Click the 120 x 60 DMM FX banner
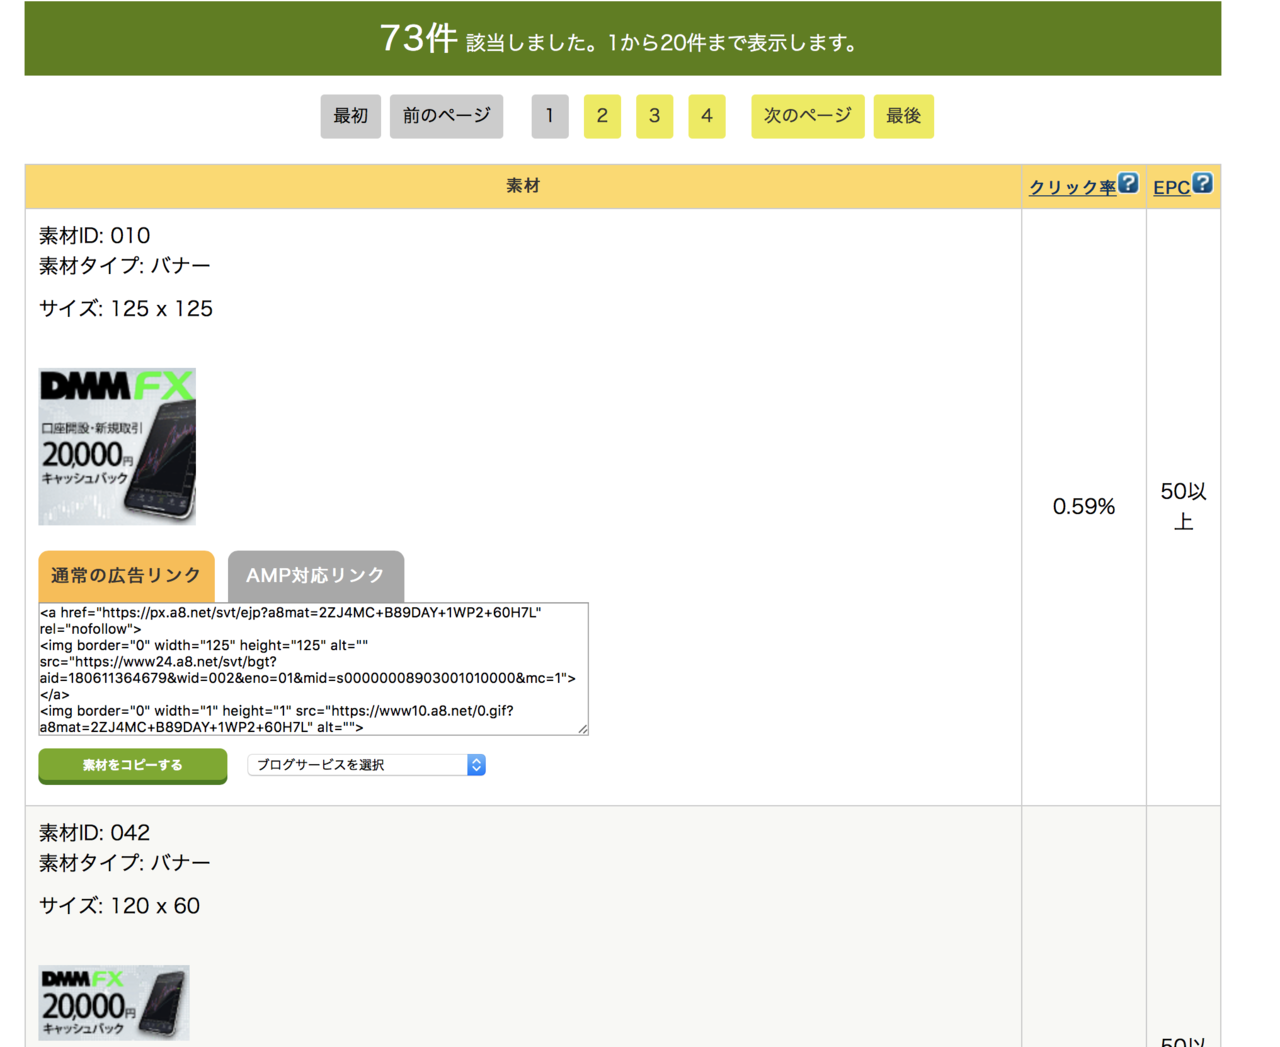This screenshot has height=1047, width=1280. tap(114, 1003)
